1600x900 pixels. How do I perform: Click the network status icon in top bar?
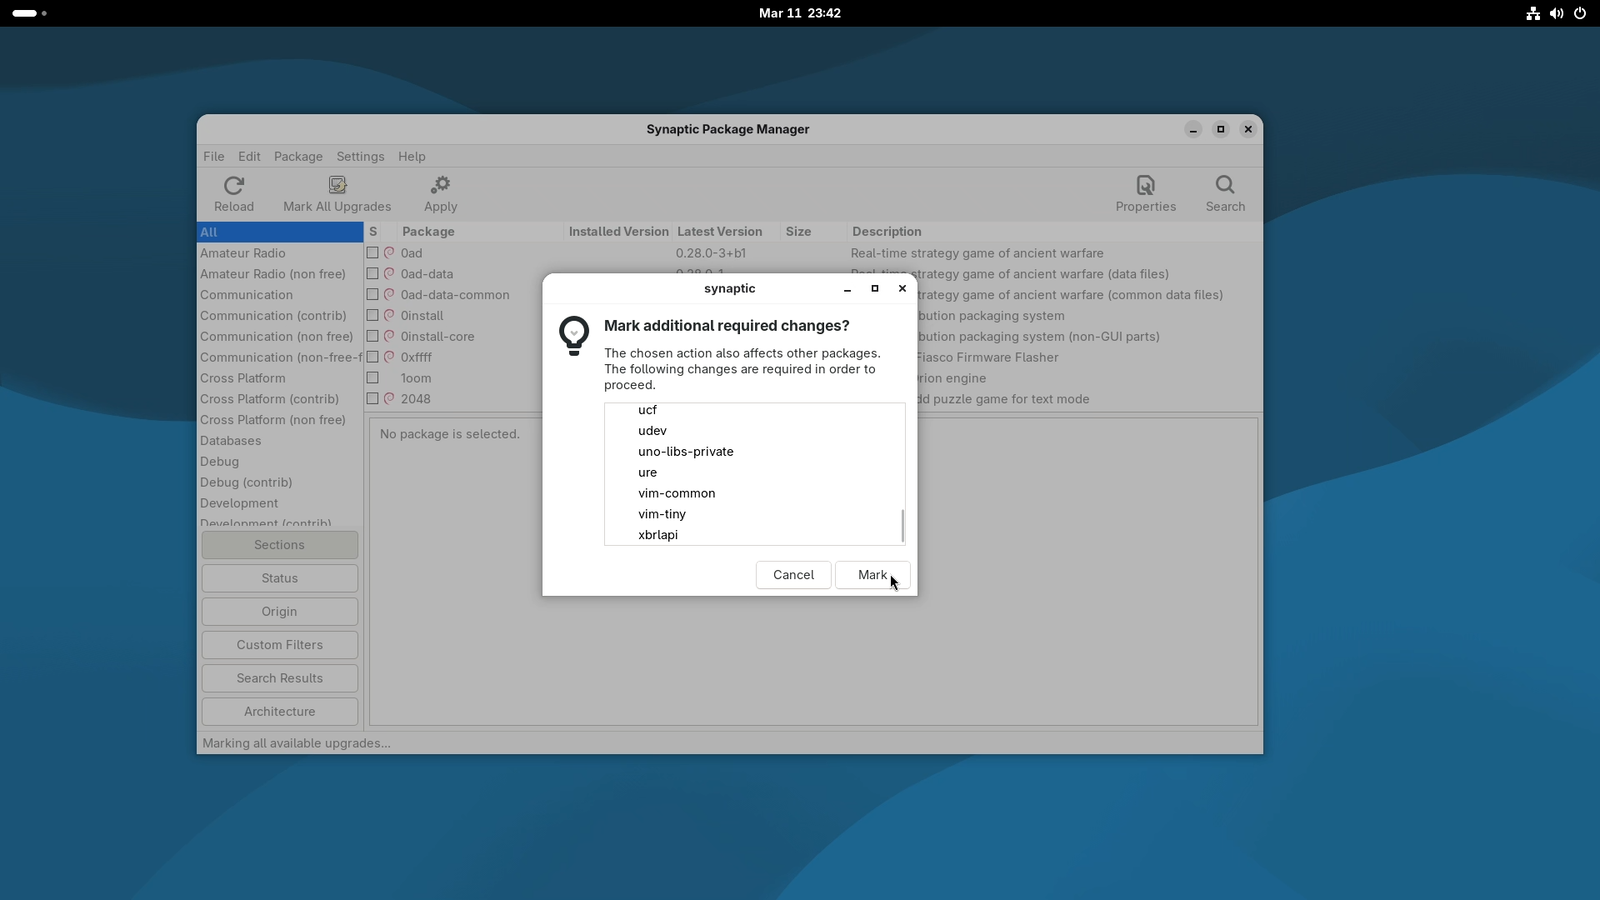tap(1533, 13)
